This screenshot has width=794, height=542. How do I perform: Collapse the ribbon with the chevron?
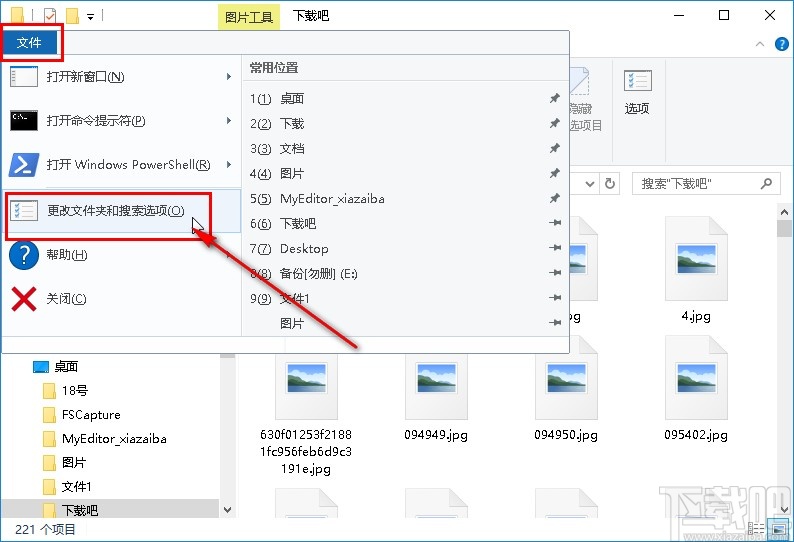(760, 44)
